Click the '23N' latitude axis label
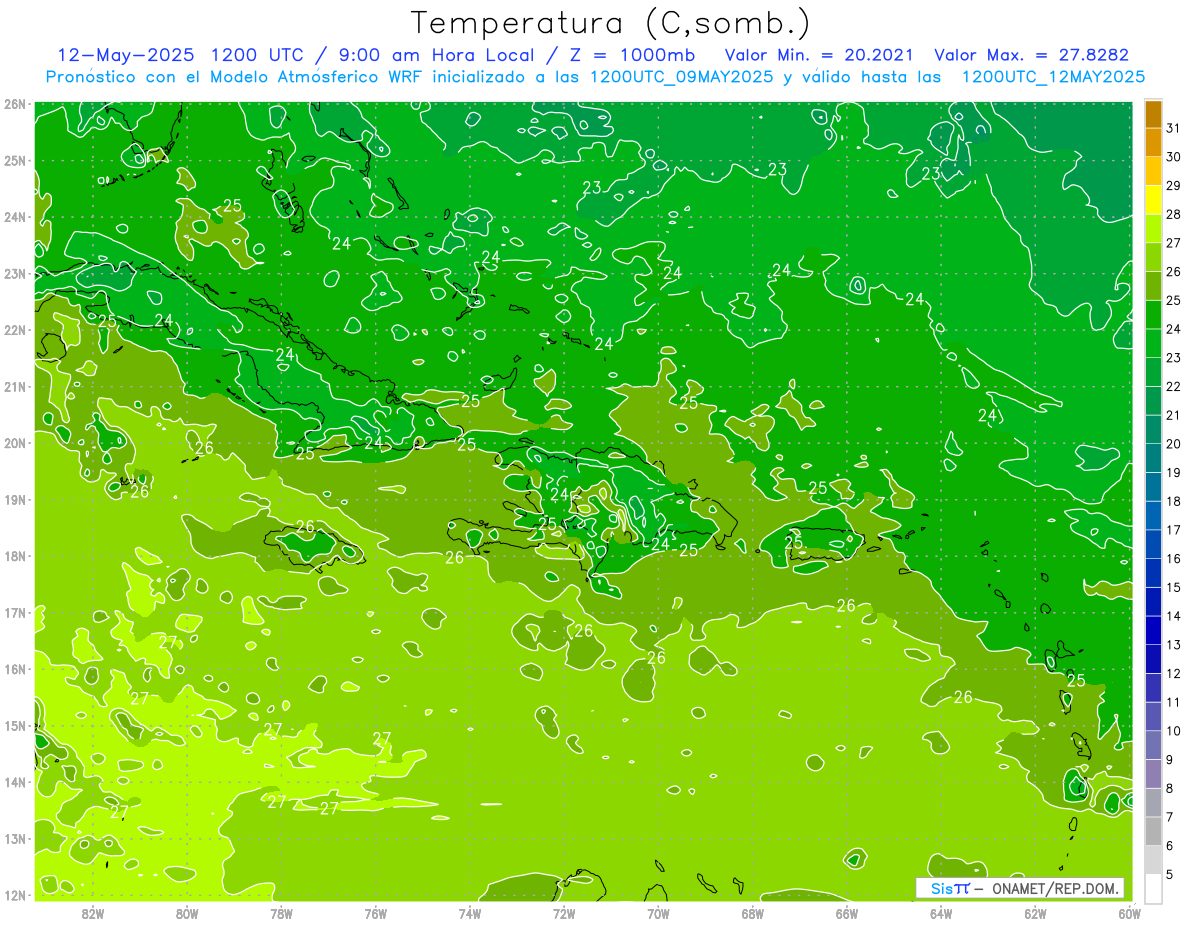 15,274
